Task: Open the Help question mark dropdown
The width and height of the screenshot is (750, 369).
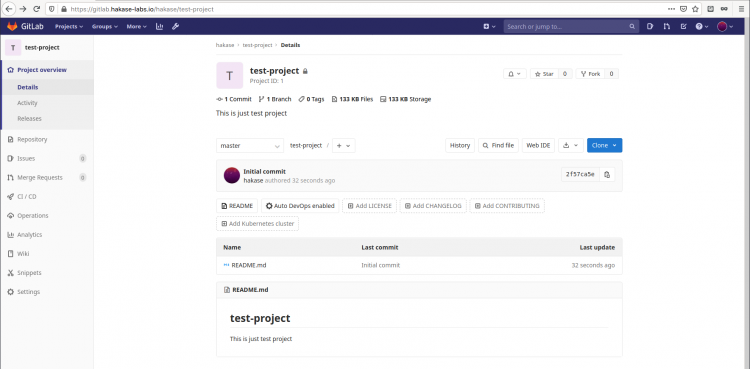Action: tap(702, 27)
